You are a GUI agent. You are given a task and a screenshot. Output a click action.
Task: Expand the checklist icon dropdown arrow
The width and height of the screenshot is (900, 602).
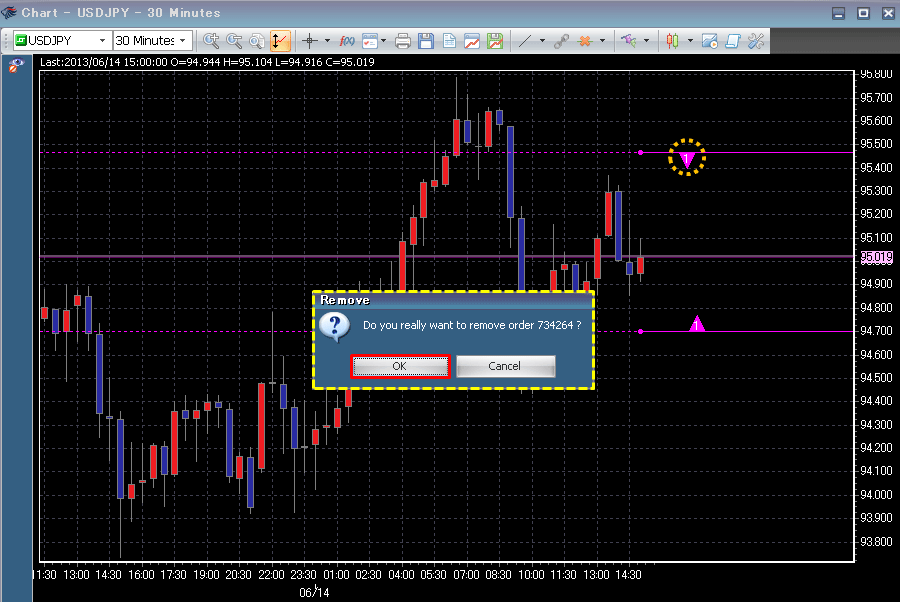coord(383,41)
